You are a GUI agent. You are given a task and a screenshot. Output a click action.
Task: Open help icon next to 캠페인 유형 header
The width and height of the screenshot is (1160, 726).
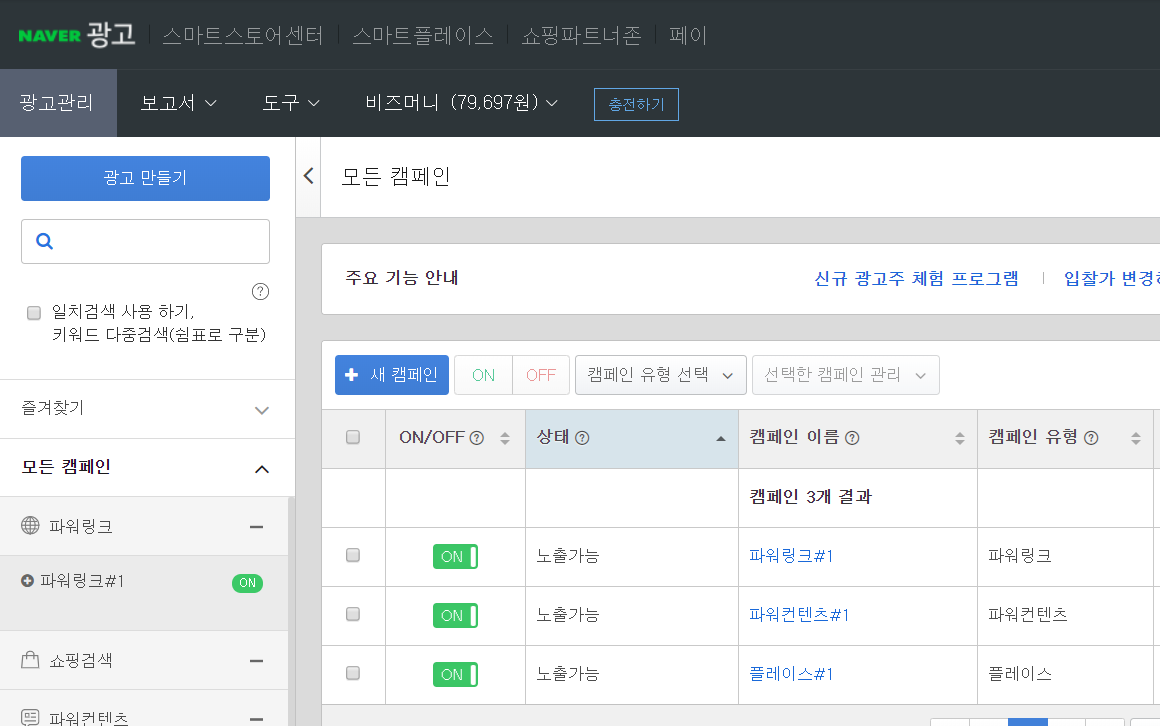pos(1091,438)
